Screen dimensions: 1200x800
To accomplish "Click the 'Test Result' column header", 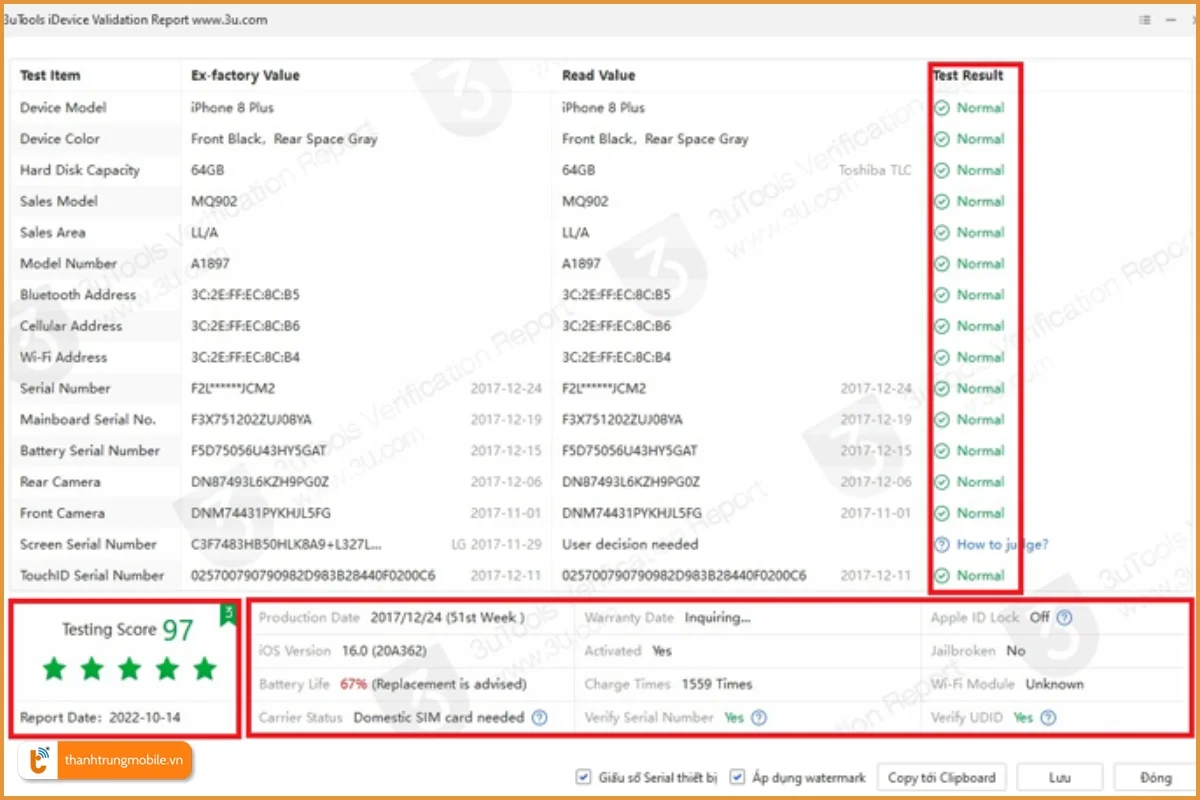I will (x=968, y=76).
